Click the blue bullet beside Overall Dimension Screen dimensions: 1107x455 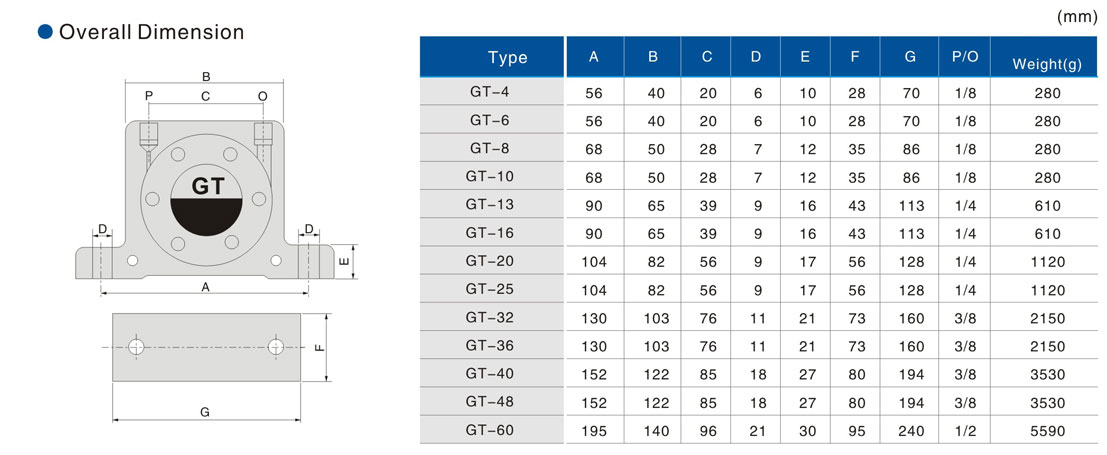tap(45, 32)
